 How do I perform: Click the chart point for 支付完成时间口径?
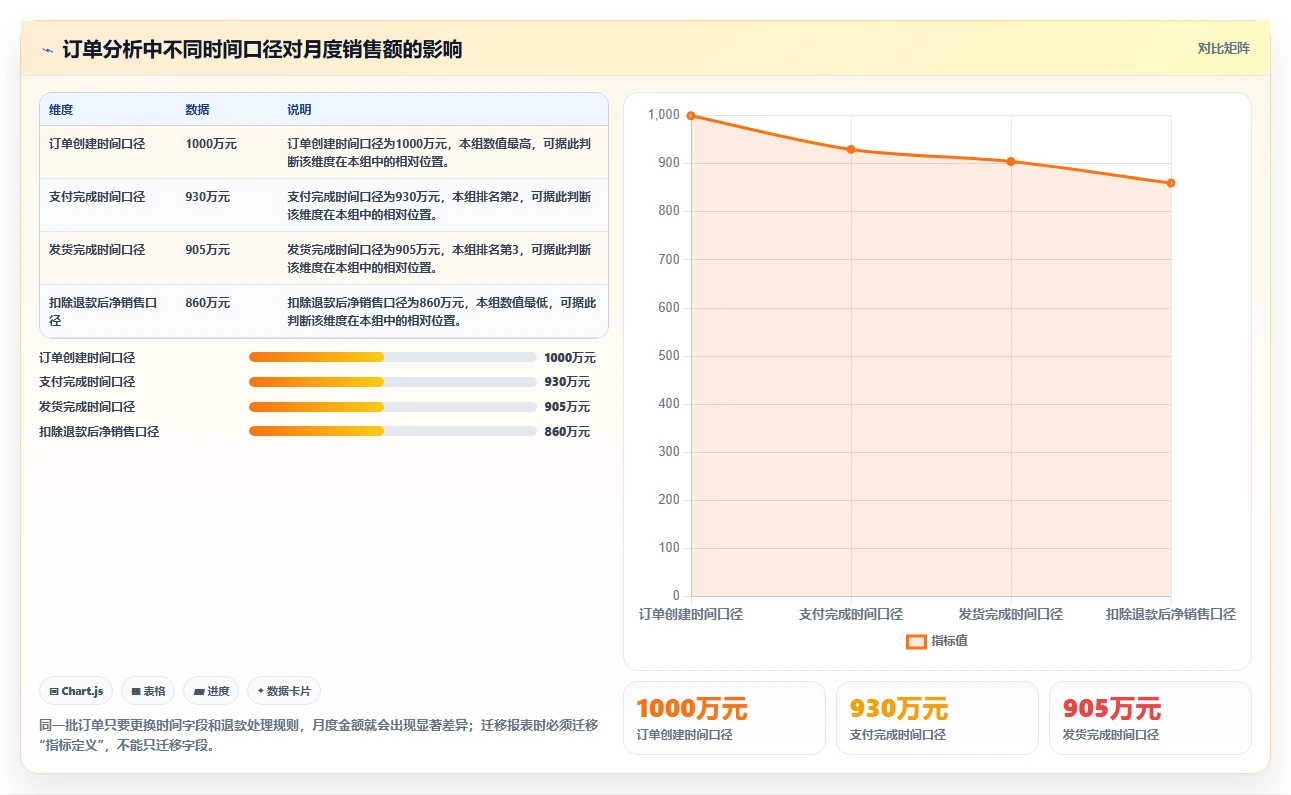click(851, 150)
